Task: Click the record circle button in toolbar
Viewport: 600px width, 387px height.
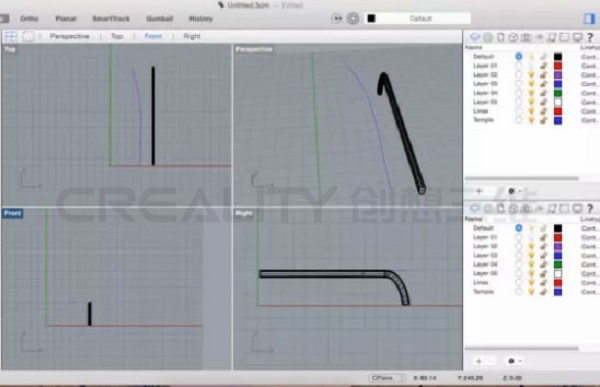Action: pyautogui.click(x=353, y=18)
